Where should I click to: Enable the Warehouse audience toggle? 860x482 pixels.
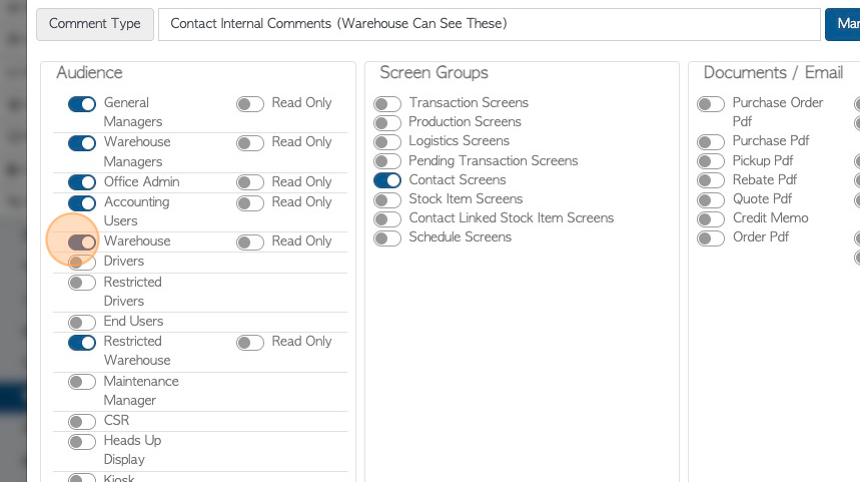point(82,242)
